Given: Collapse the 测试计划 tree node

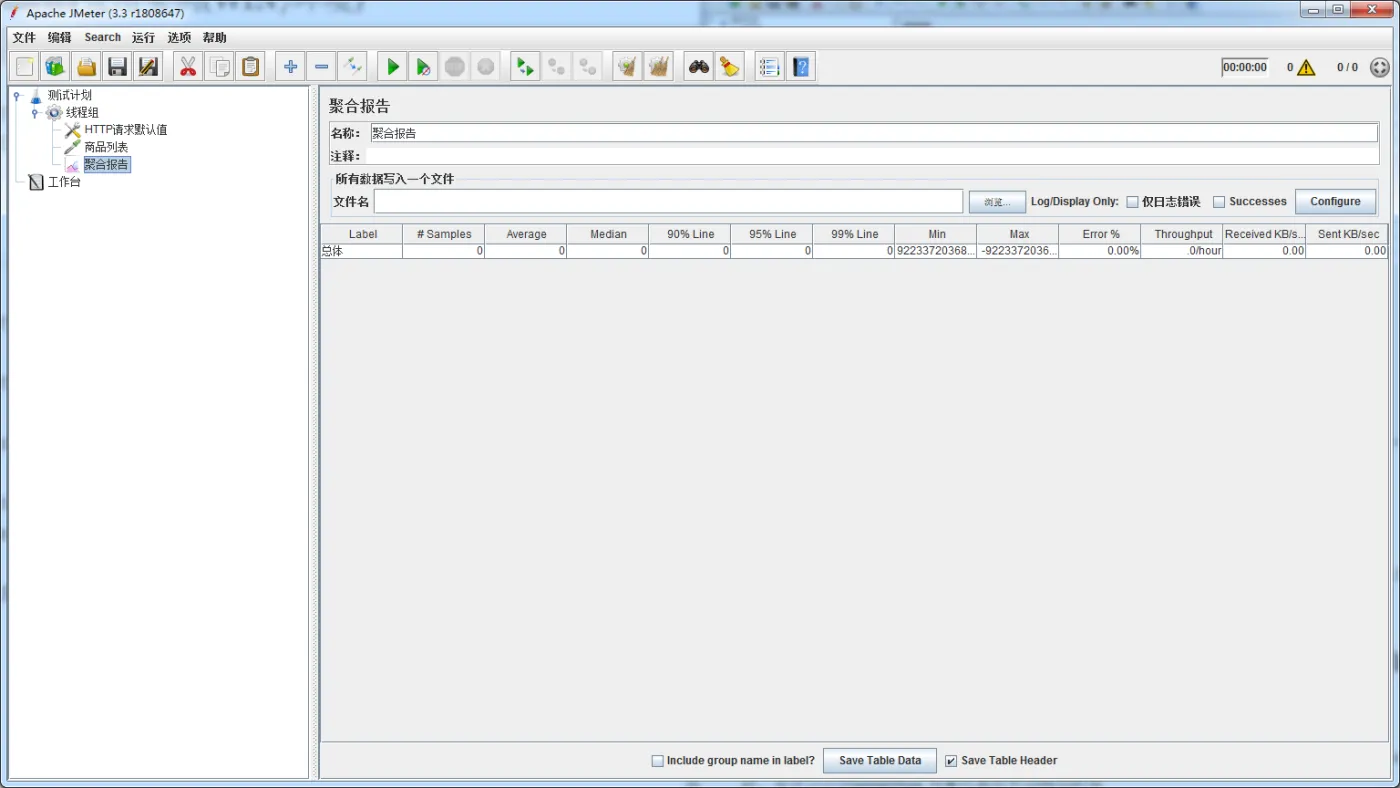Looking at the screenshot, I should click(17, 96).
